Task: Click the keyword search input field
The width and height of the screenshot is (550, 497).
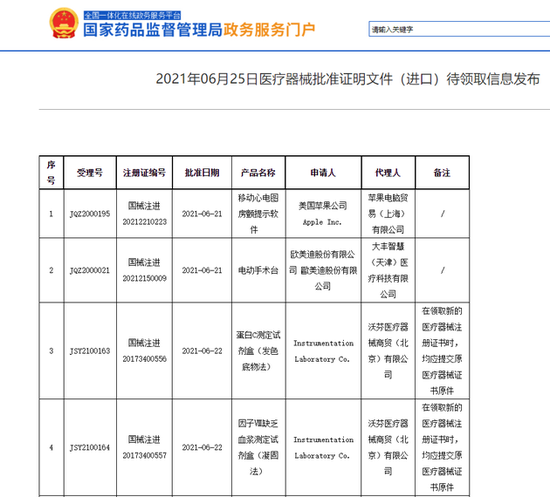Action: (459, 29)
